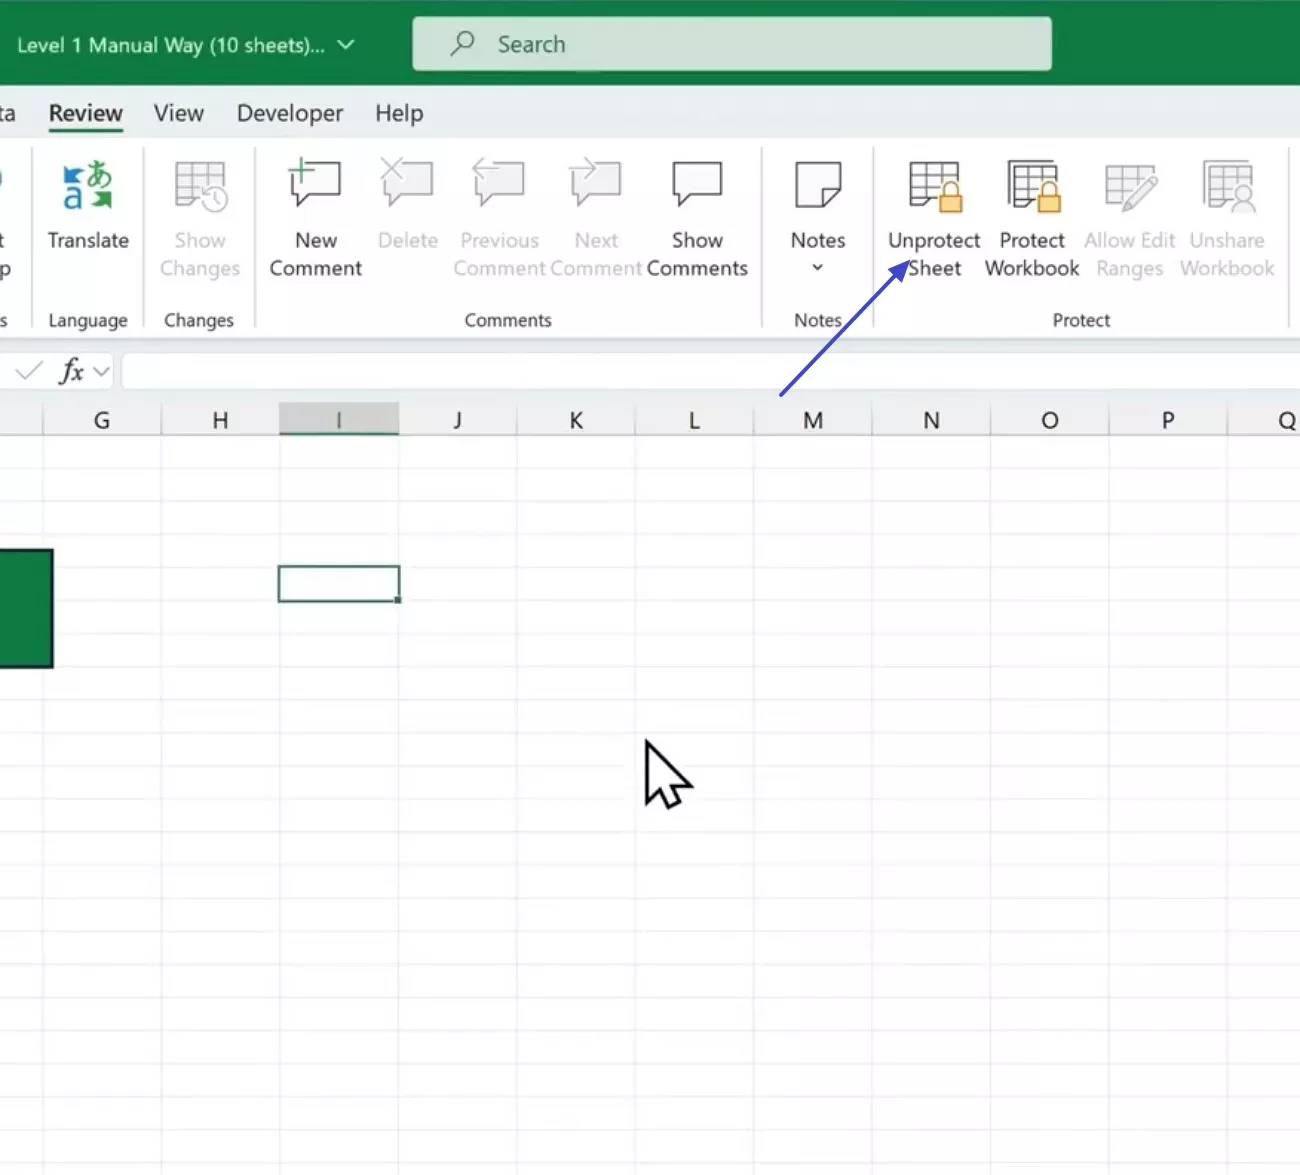Image resolution: width=1300 pixels, height=1175 pixels.
Task: Open the workbook title dropdown
Action: click(344, 44)
